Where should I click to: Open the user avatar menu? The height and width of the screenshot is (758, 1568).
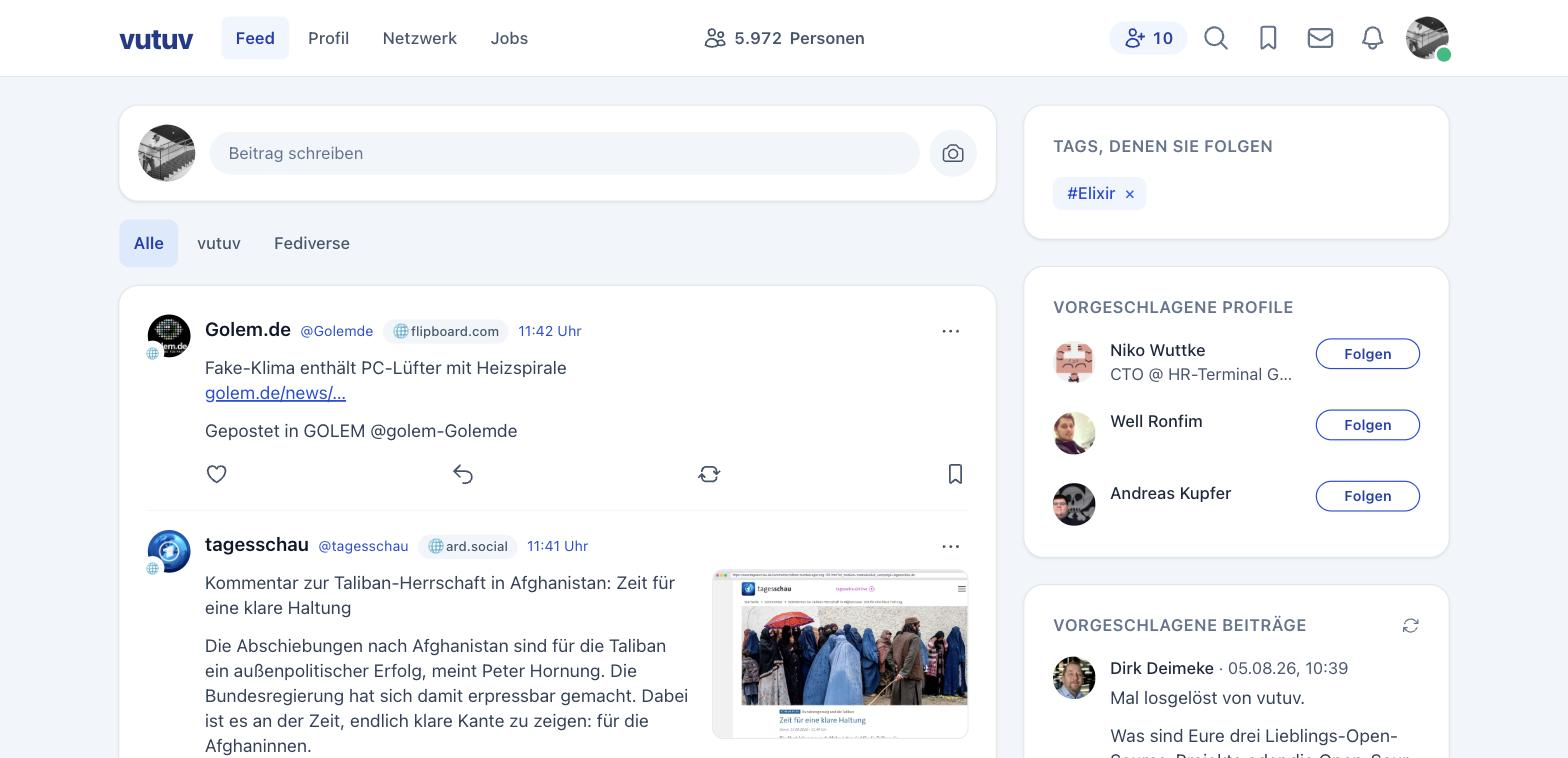[x=1427, y=38]
